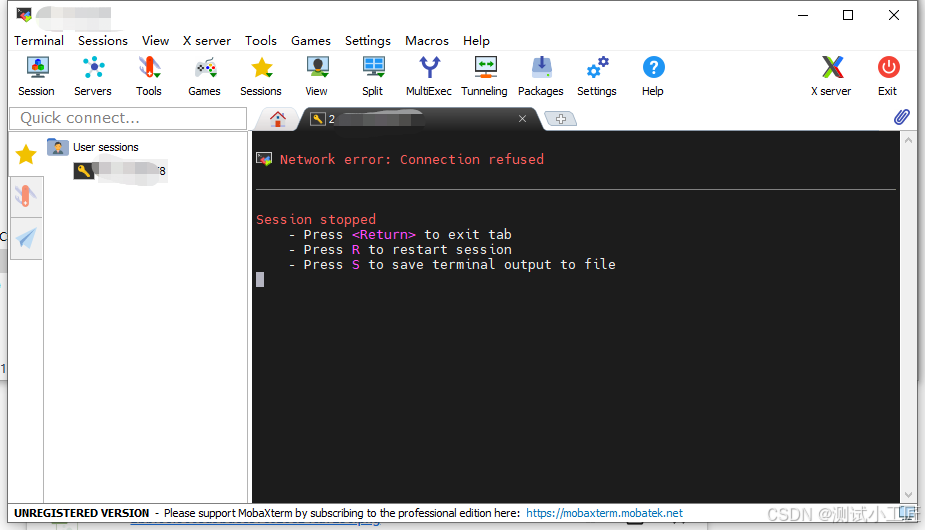Select the Tools knife sidebar tab

(x=26, y=196)
